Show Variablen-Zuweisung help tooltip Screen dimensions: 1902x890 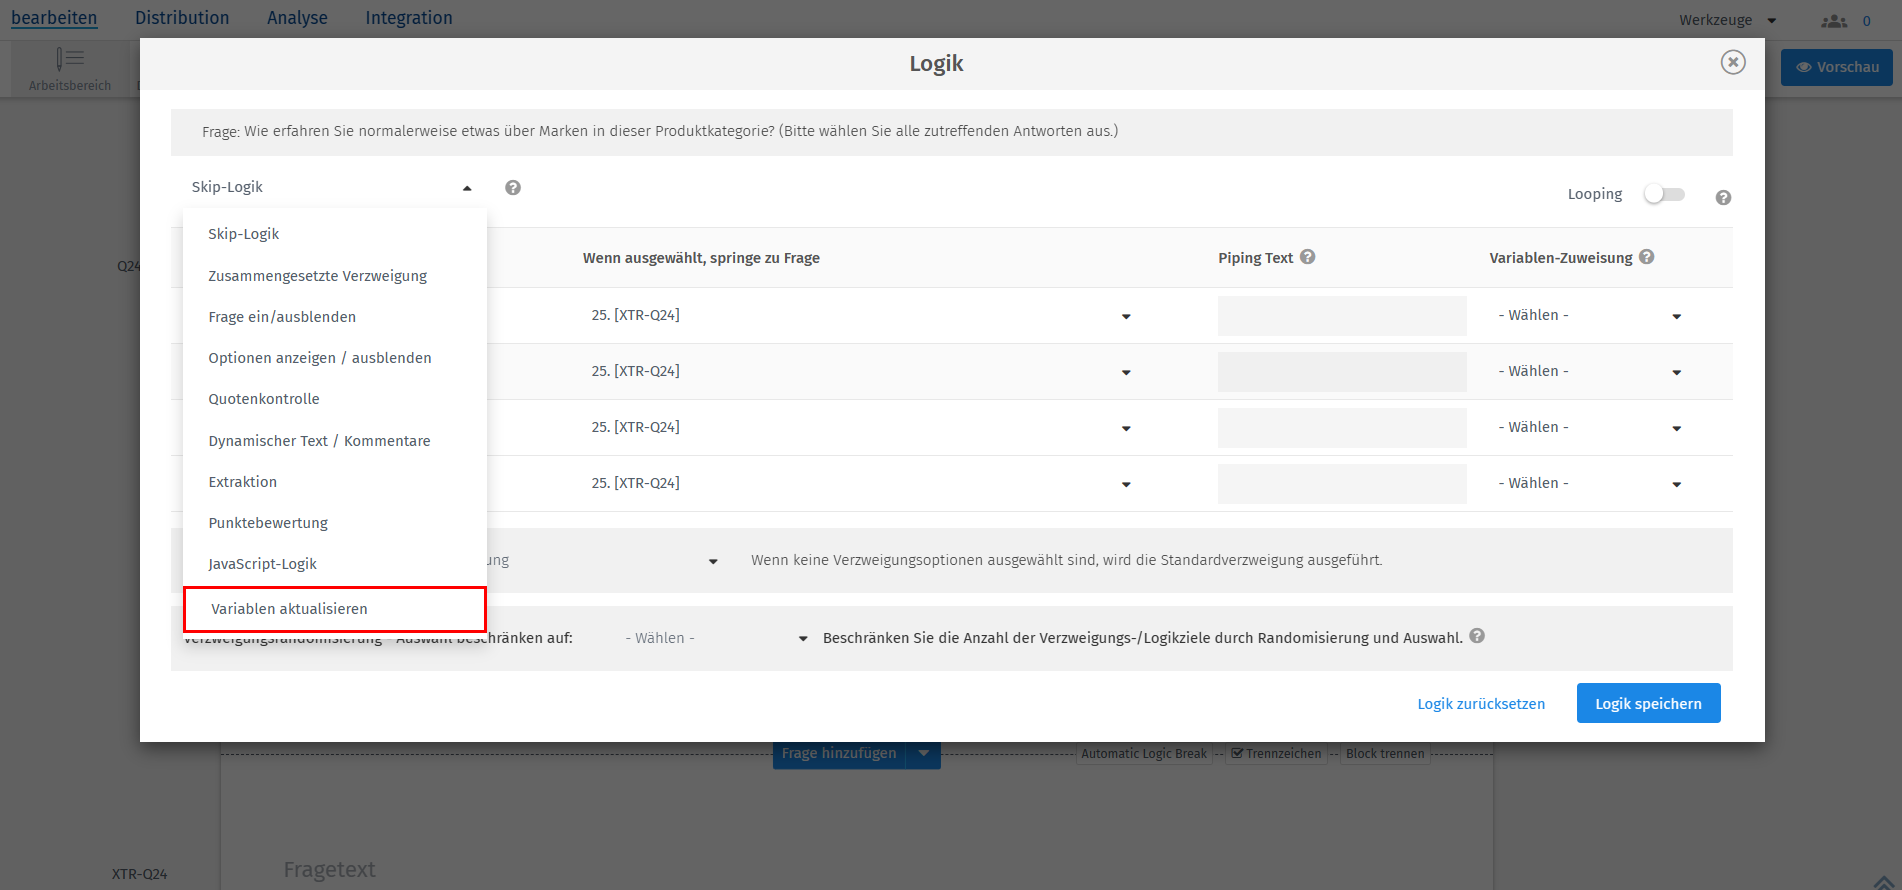point(1647,257)
